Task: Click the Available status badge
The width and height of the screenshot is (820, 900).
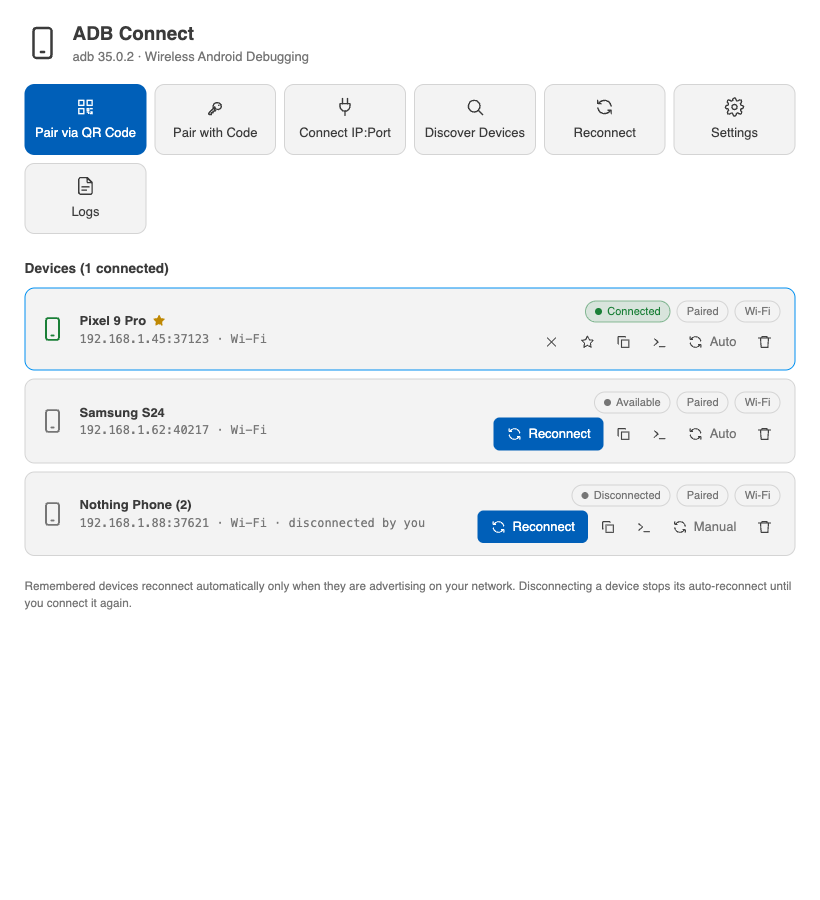Action: point(632,402)
